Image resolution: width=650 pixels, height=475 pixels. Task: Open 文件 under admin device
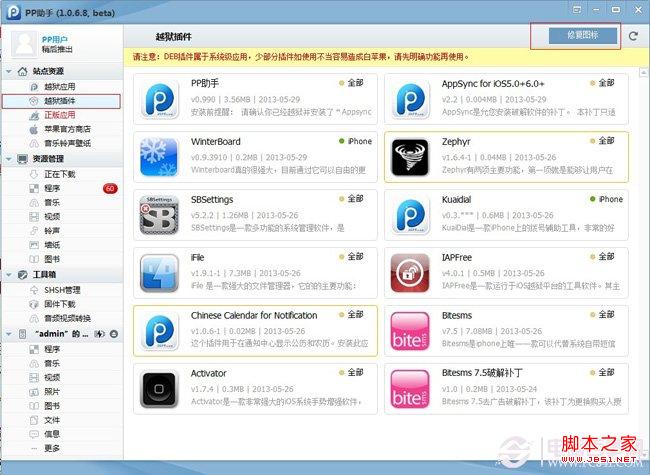(52, 420)
